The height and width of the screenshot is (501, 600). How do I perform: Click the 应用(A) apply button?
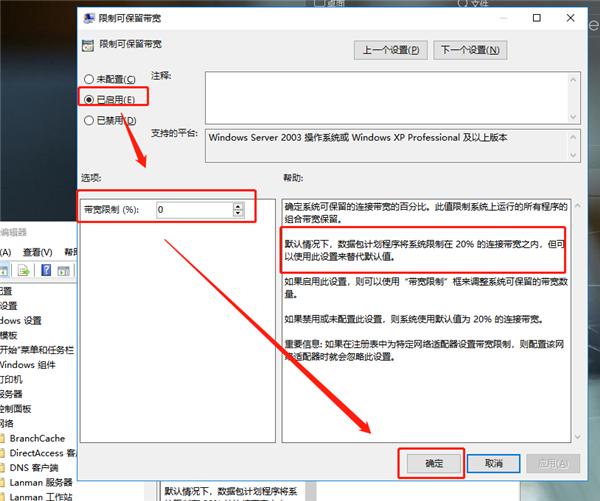point(553,463)
